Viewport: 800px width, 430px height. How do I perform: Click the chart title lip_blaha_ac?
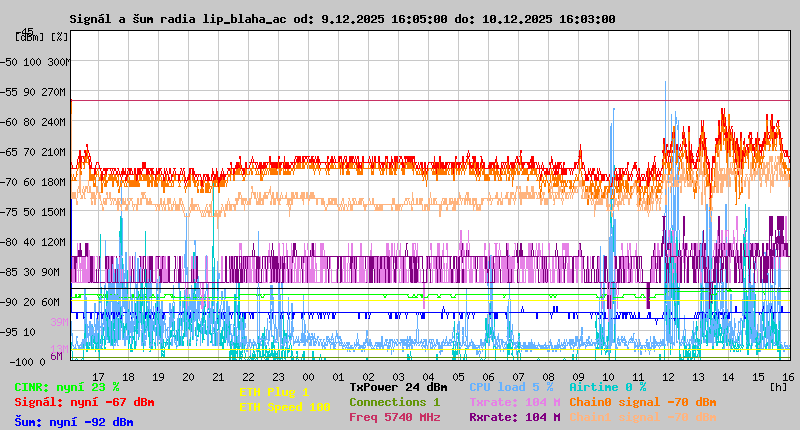[260, 19]
